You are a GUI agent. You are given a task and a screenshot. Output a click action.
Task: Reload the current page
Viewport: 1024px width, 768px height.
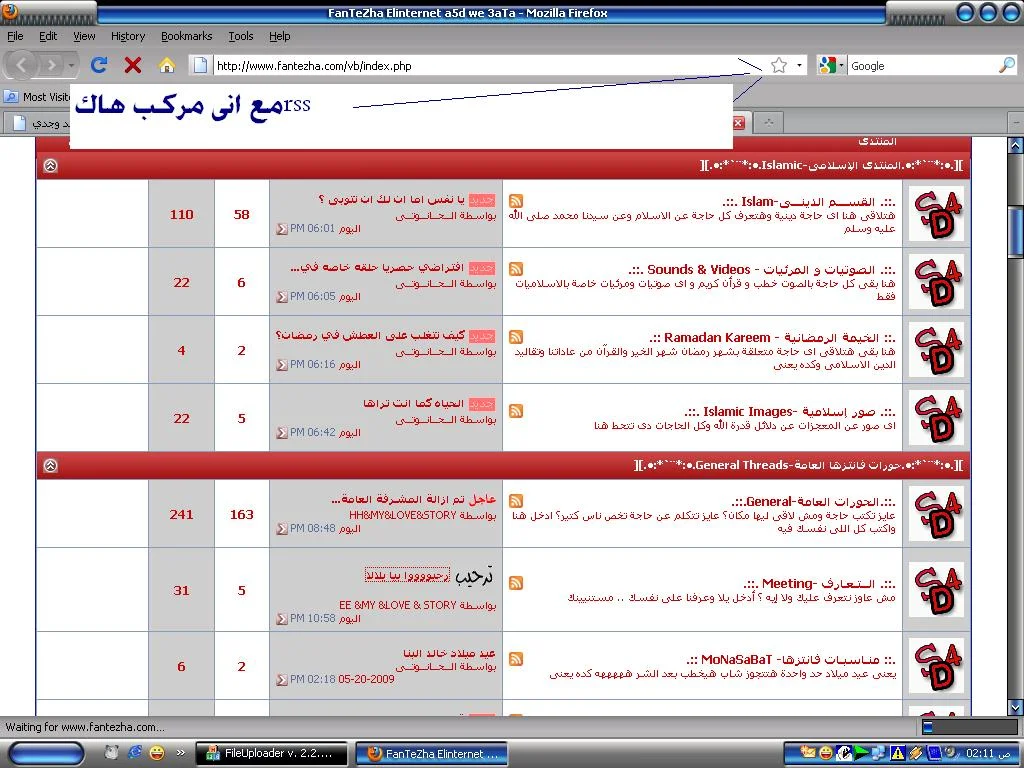coord(98,65)
